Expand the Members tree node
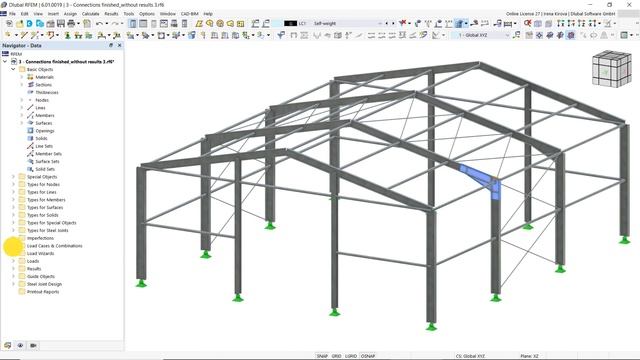This screenshot has height=360, width=640. [22, 116]
